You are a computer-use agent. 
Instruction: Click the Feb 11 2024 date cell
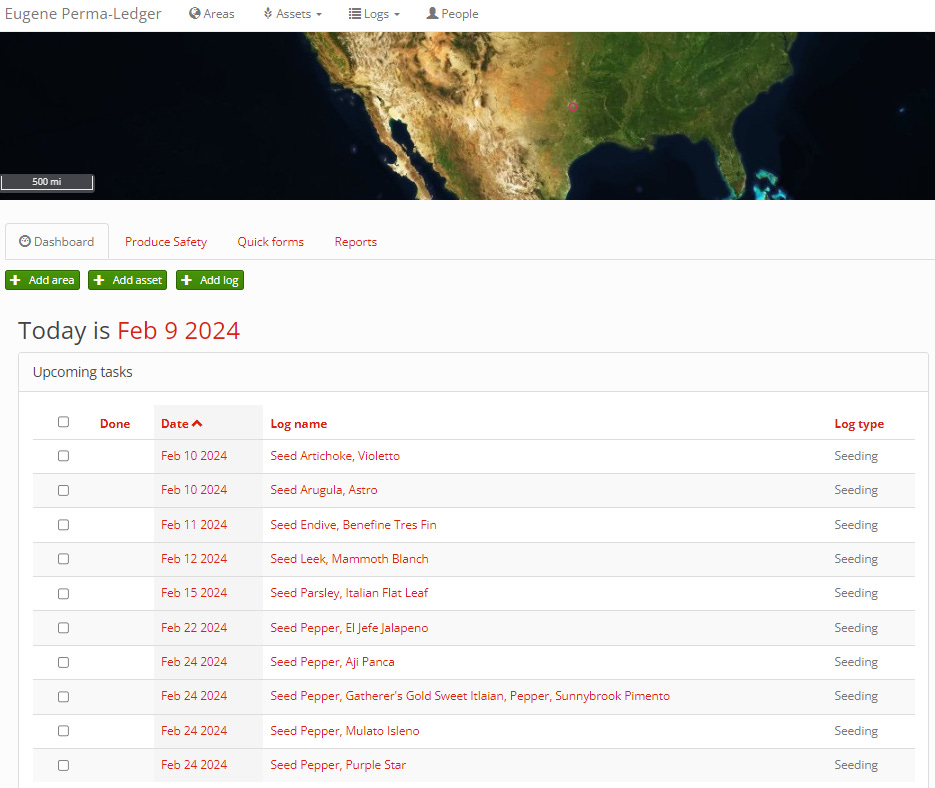[194, 525]
